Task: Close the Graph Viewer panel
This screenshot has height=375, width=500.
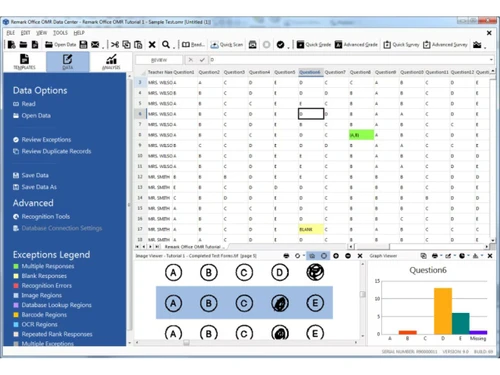Action: point(490,256)
